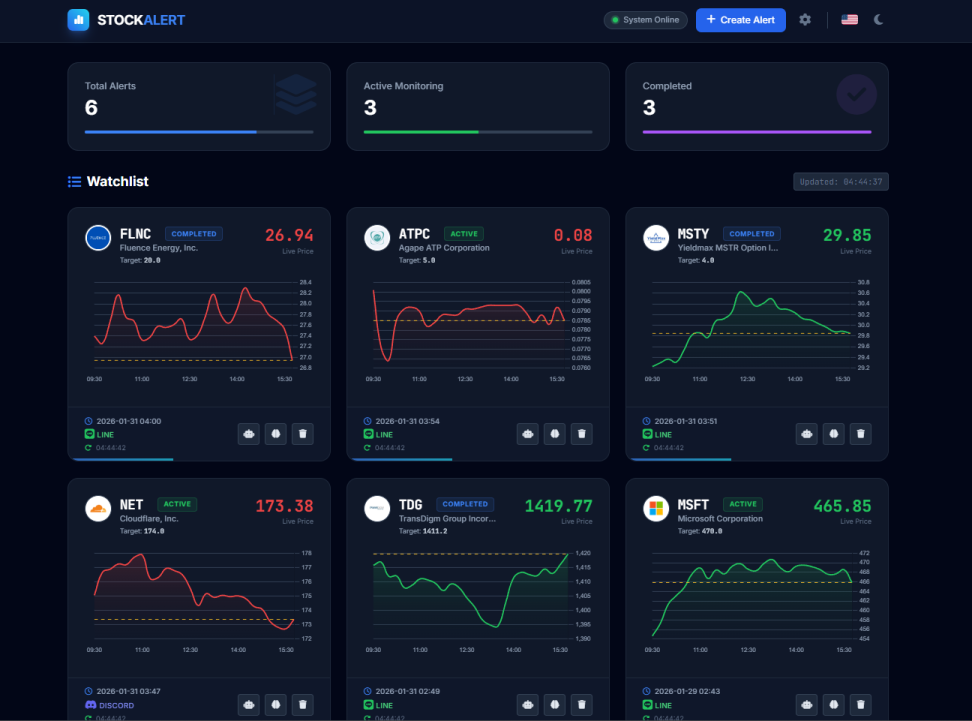The image size is (972, 721).
Task: Click the COMPLETED badge on TDG
Action: (465, 504)
